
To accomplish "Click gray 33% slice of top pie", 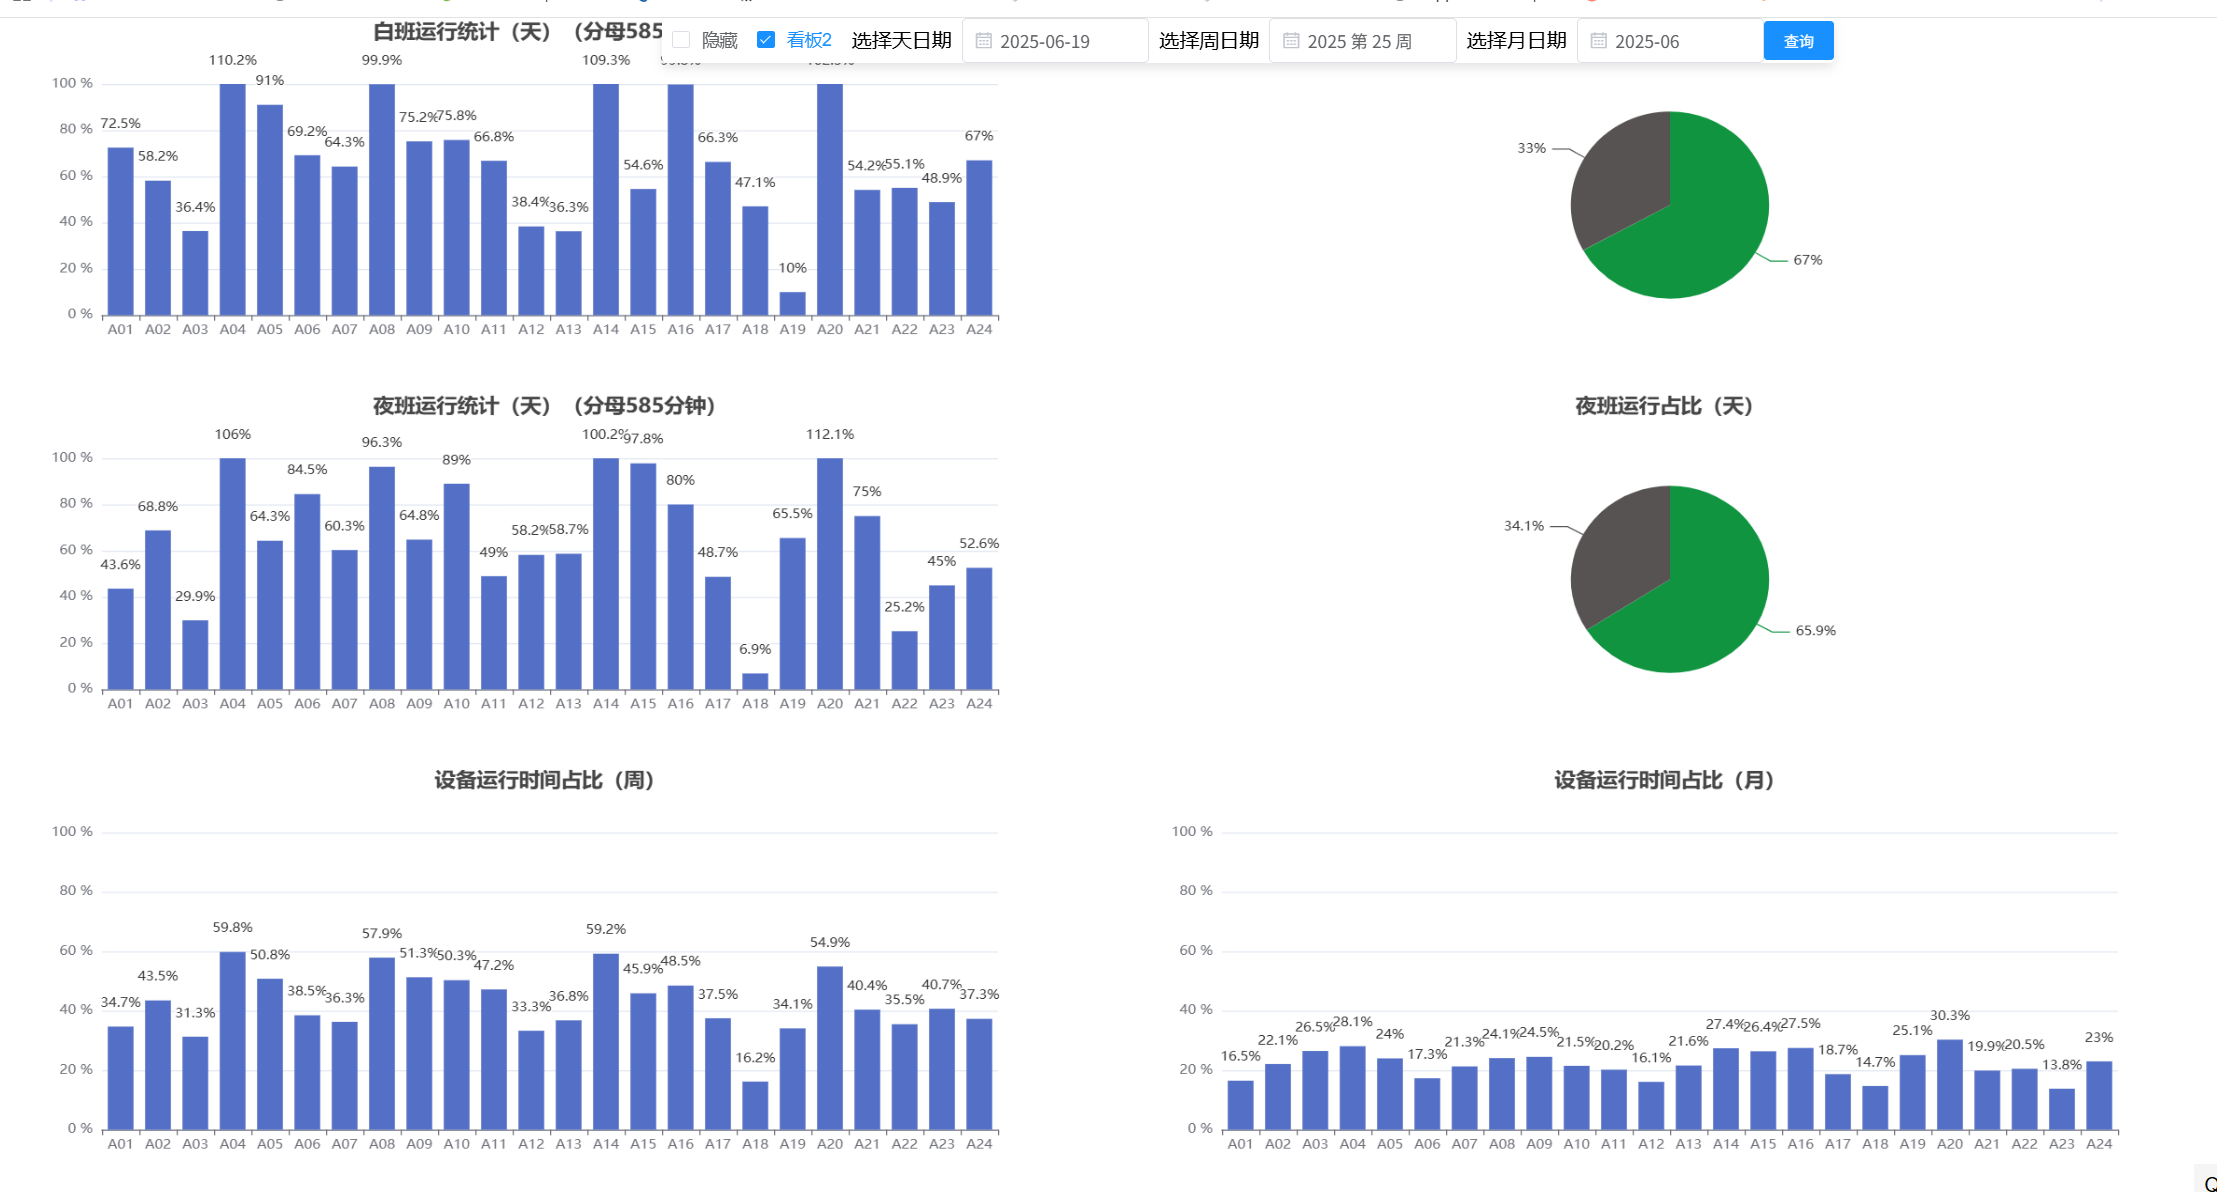I will coord(1625,175).
